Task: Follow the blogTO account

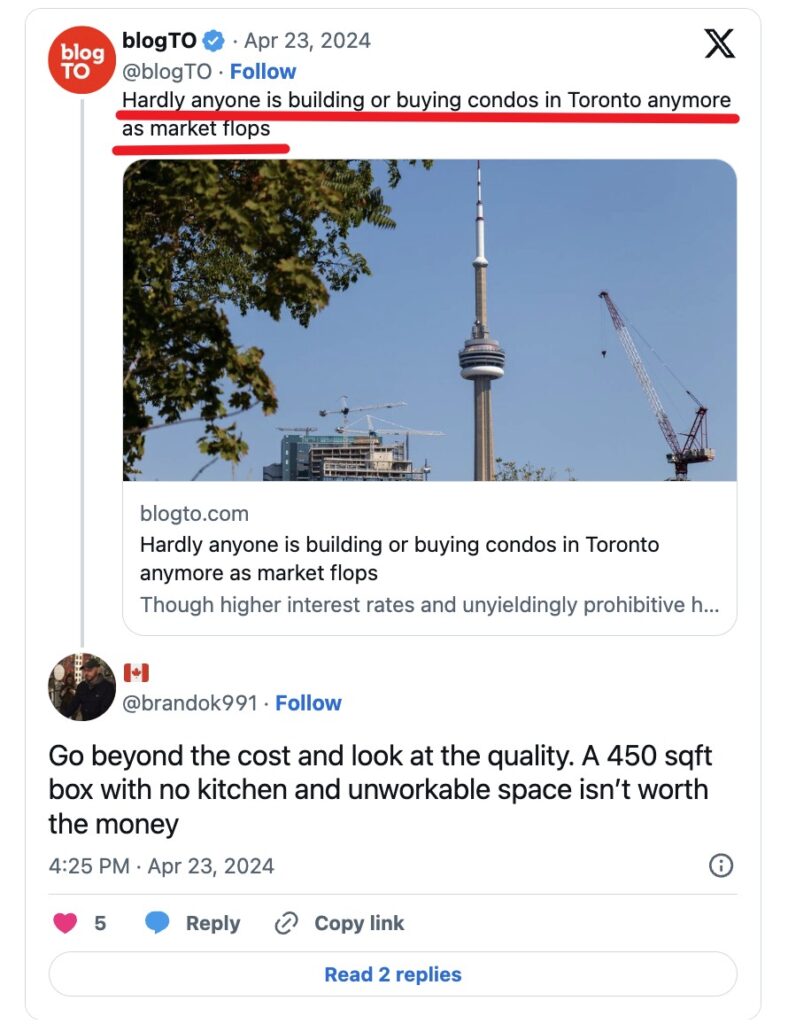Action: pos(263,72)
